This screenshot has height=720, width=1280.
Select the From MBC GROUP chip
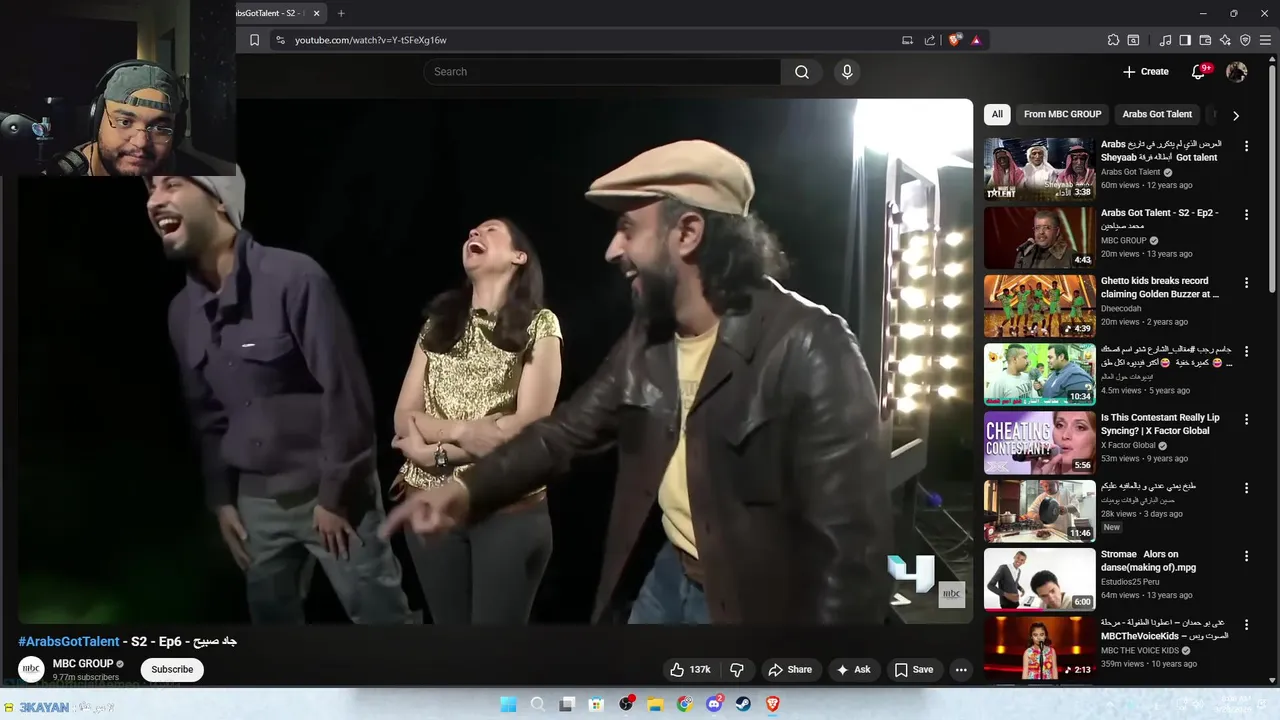[1062, 114]
